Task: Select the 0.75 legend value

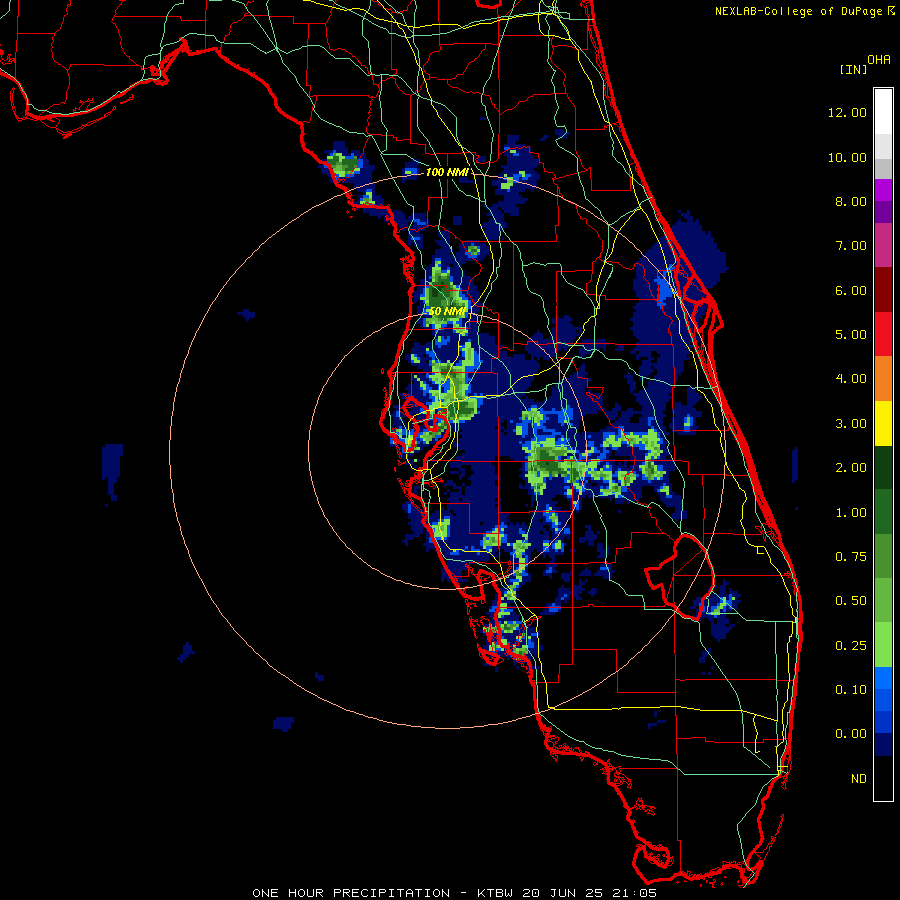Action: [850, 557]
